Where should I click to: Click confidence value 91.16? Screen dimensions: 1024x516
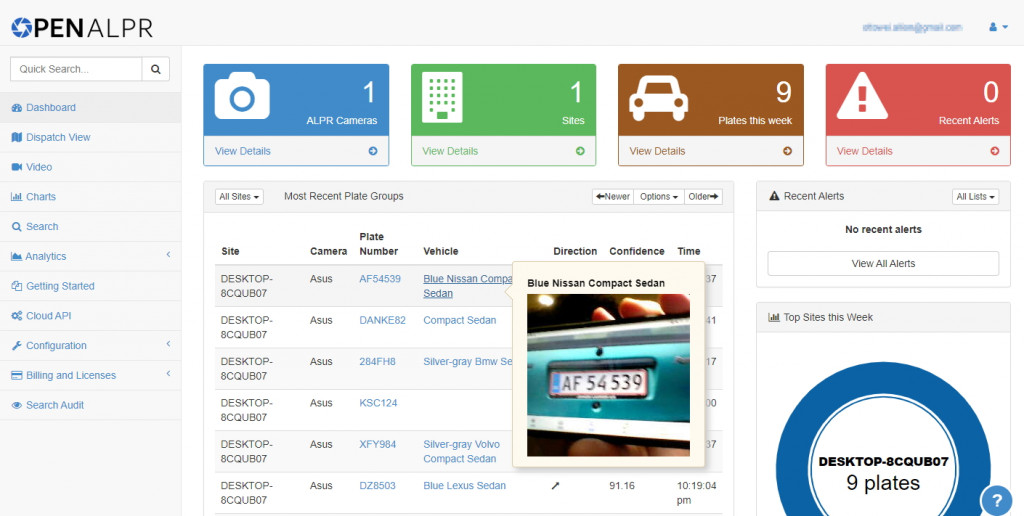click(620, 486)
